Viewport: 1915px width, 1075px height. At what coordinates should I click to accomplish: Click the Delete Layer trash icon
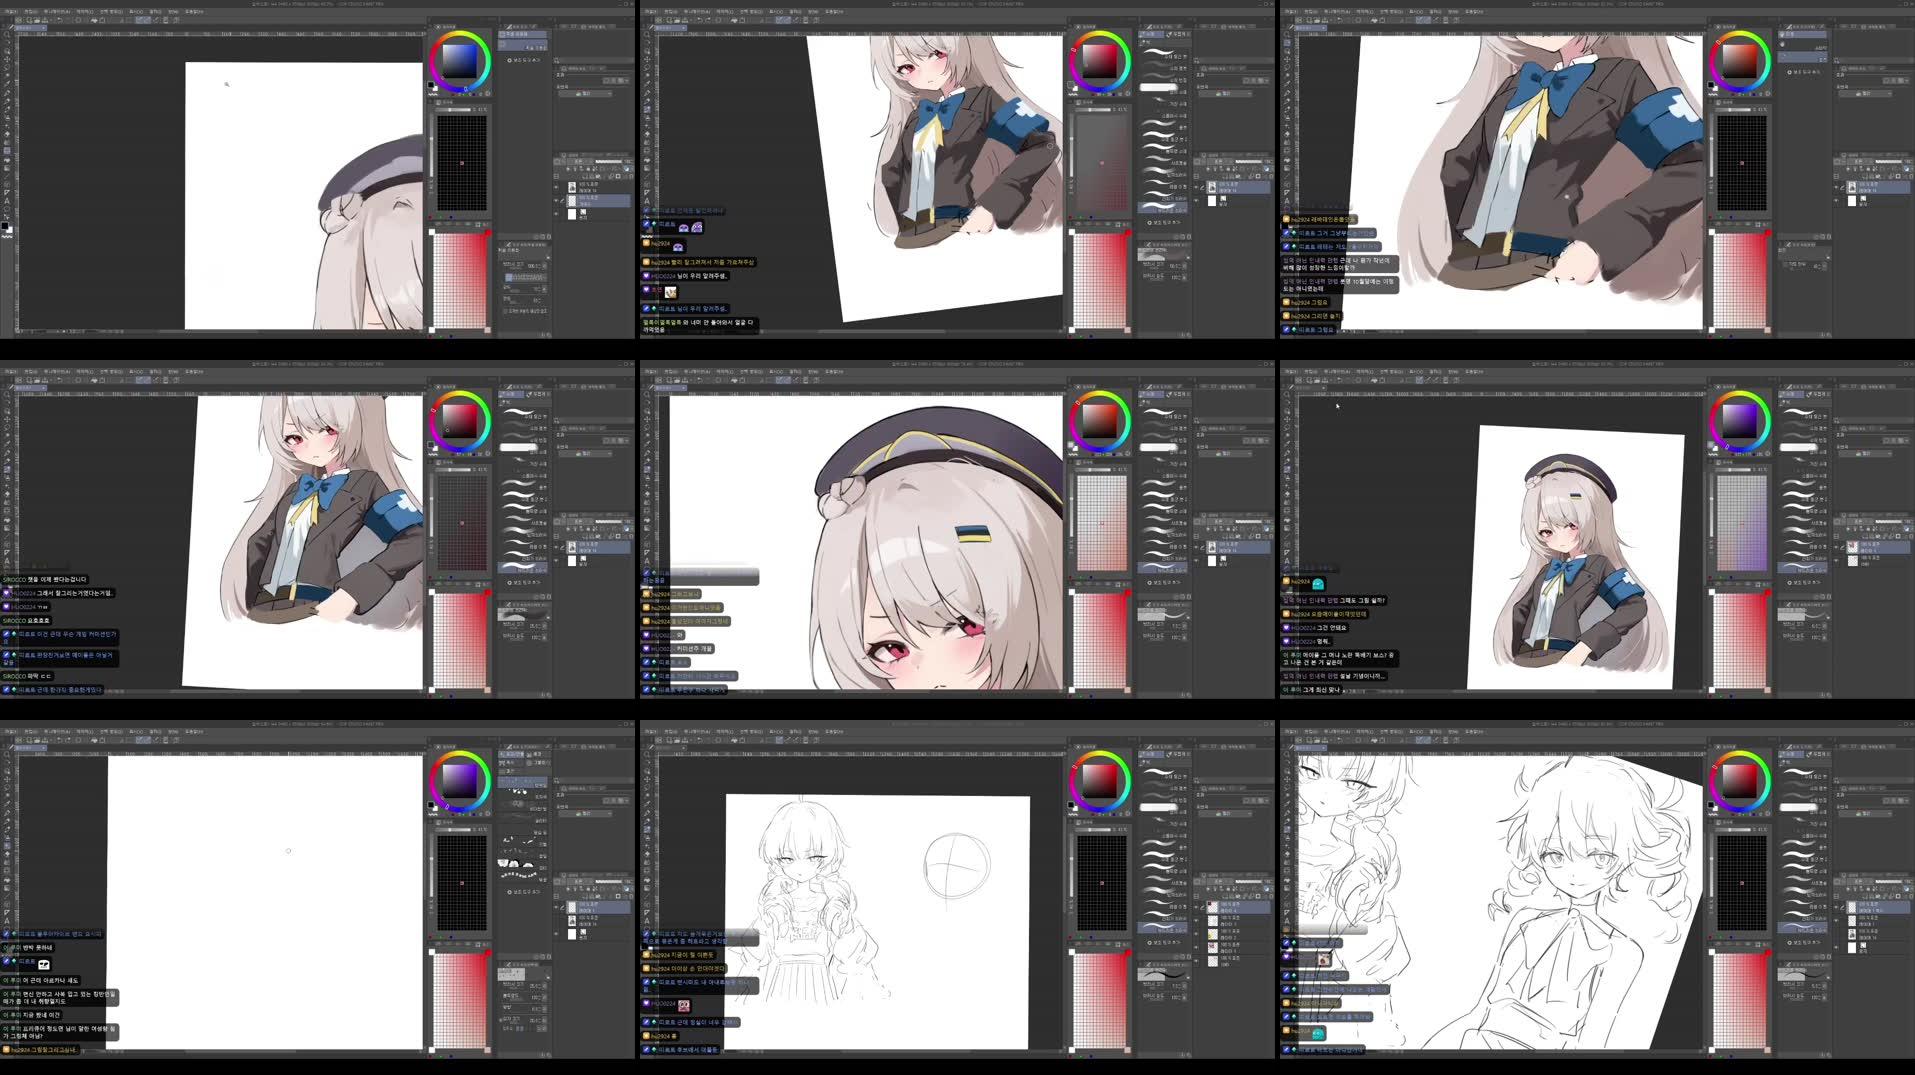point(1271,175)
